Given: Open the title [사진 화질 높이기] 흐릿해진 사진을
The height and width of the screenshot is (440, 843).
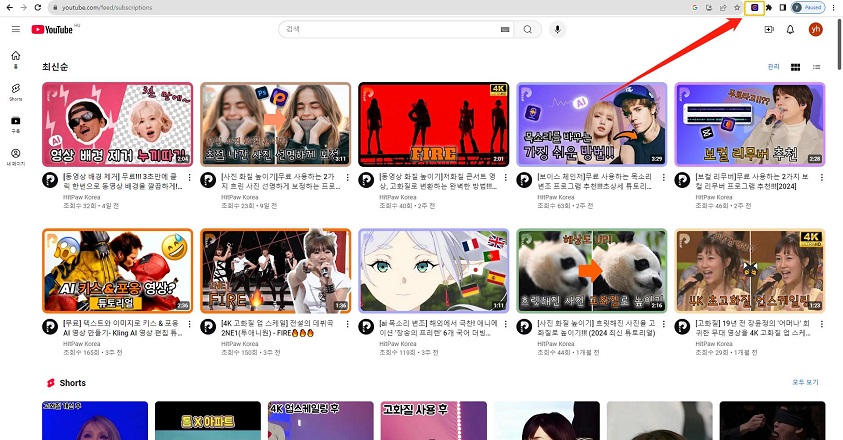Looking at the screenshot, I should point(596,328).
